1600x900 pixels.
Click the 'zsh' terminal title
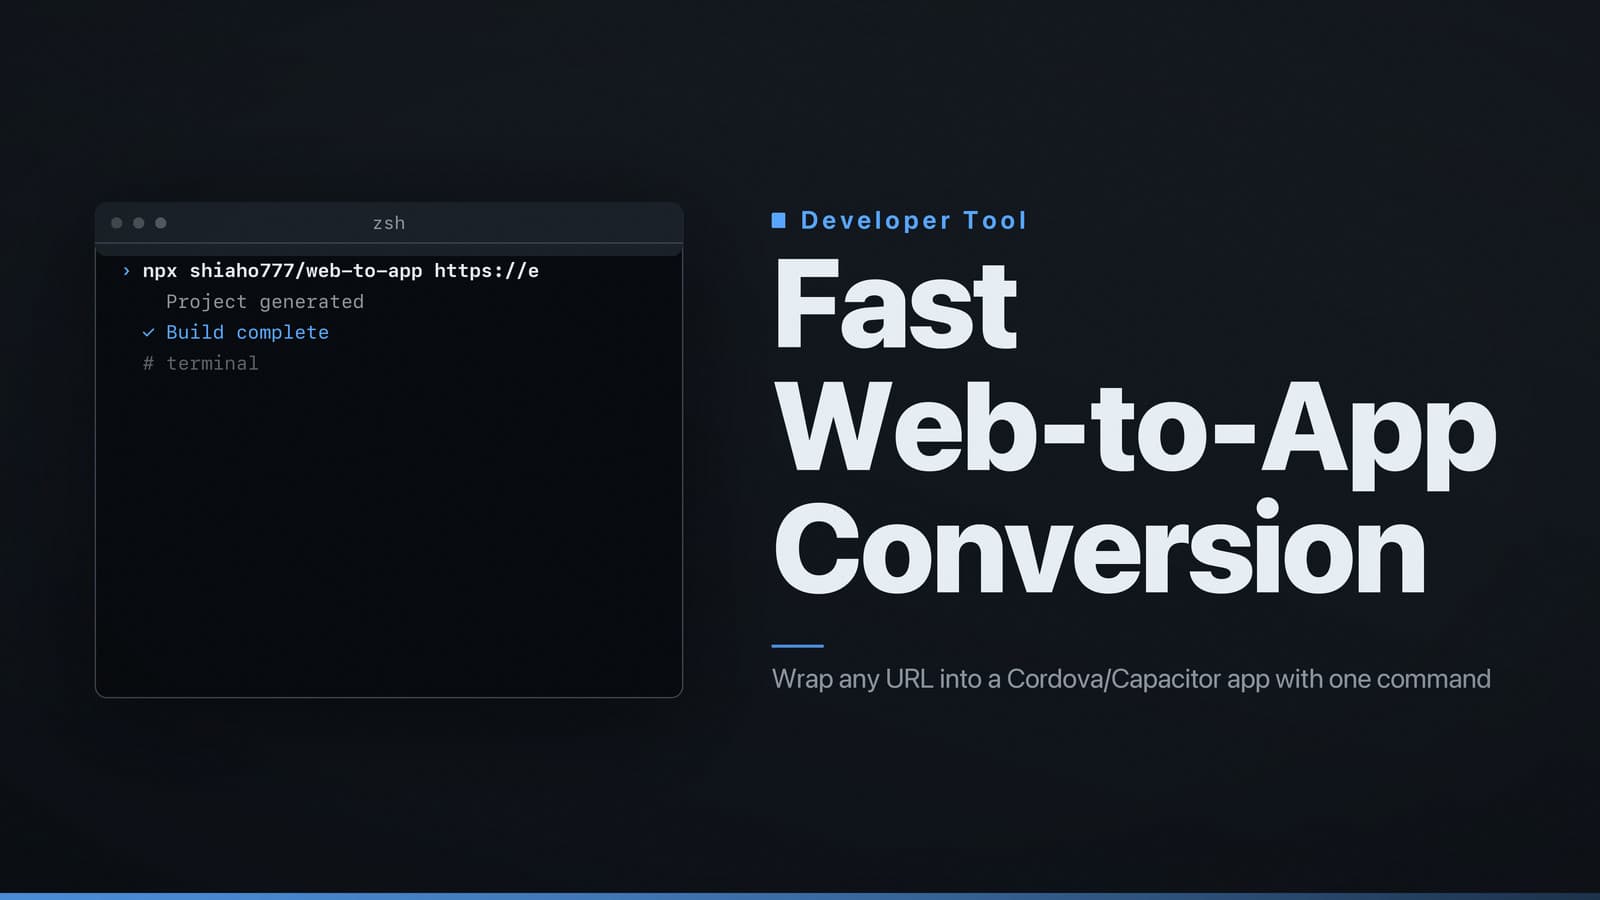pyautogui.click(x=389, y=223)
